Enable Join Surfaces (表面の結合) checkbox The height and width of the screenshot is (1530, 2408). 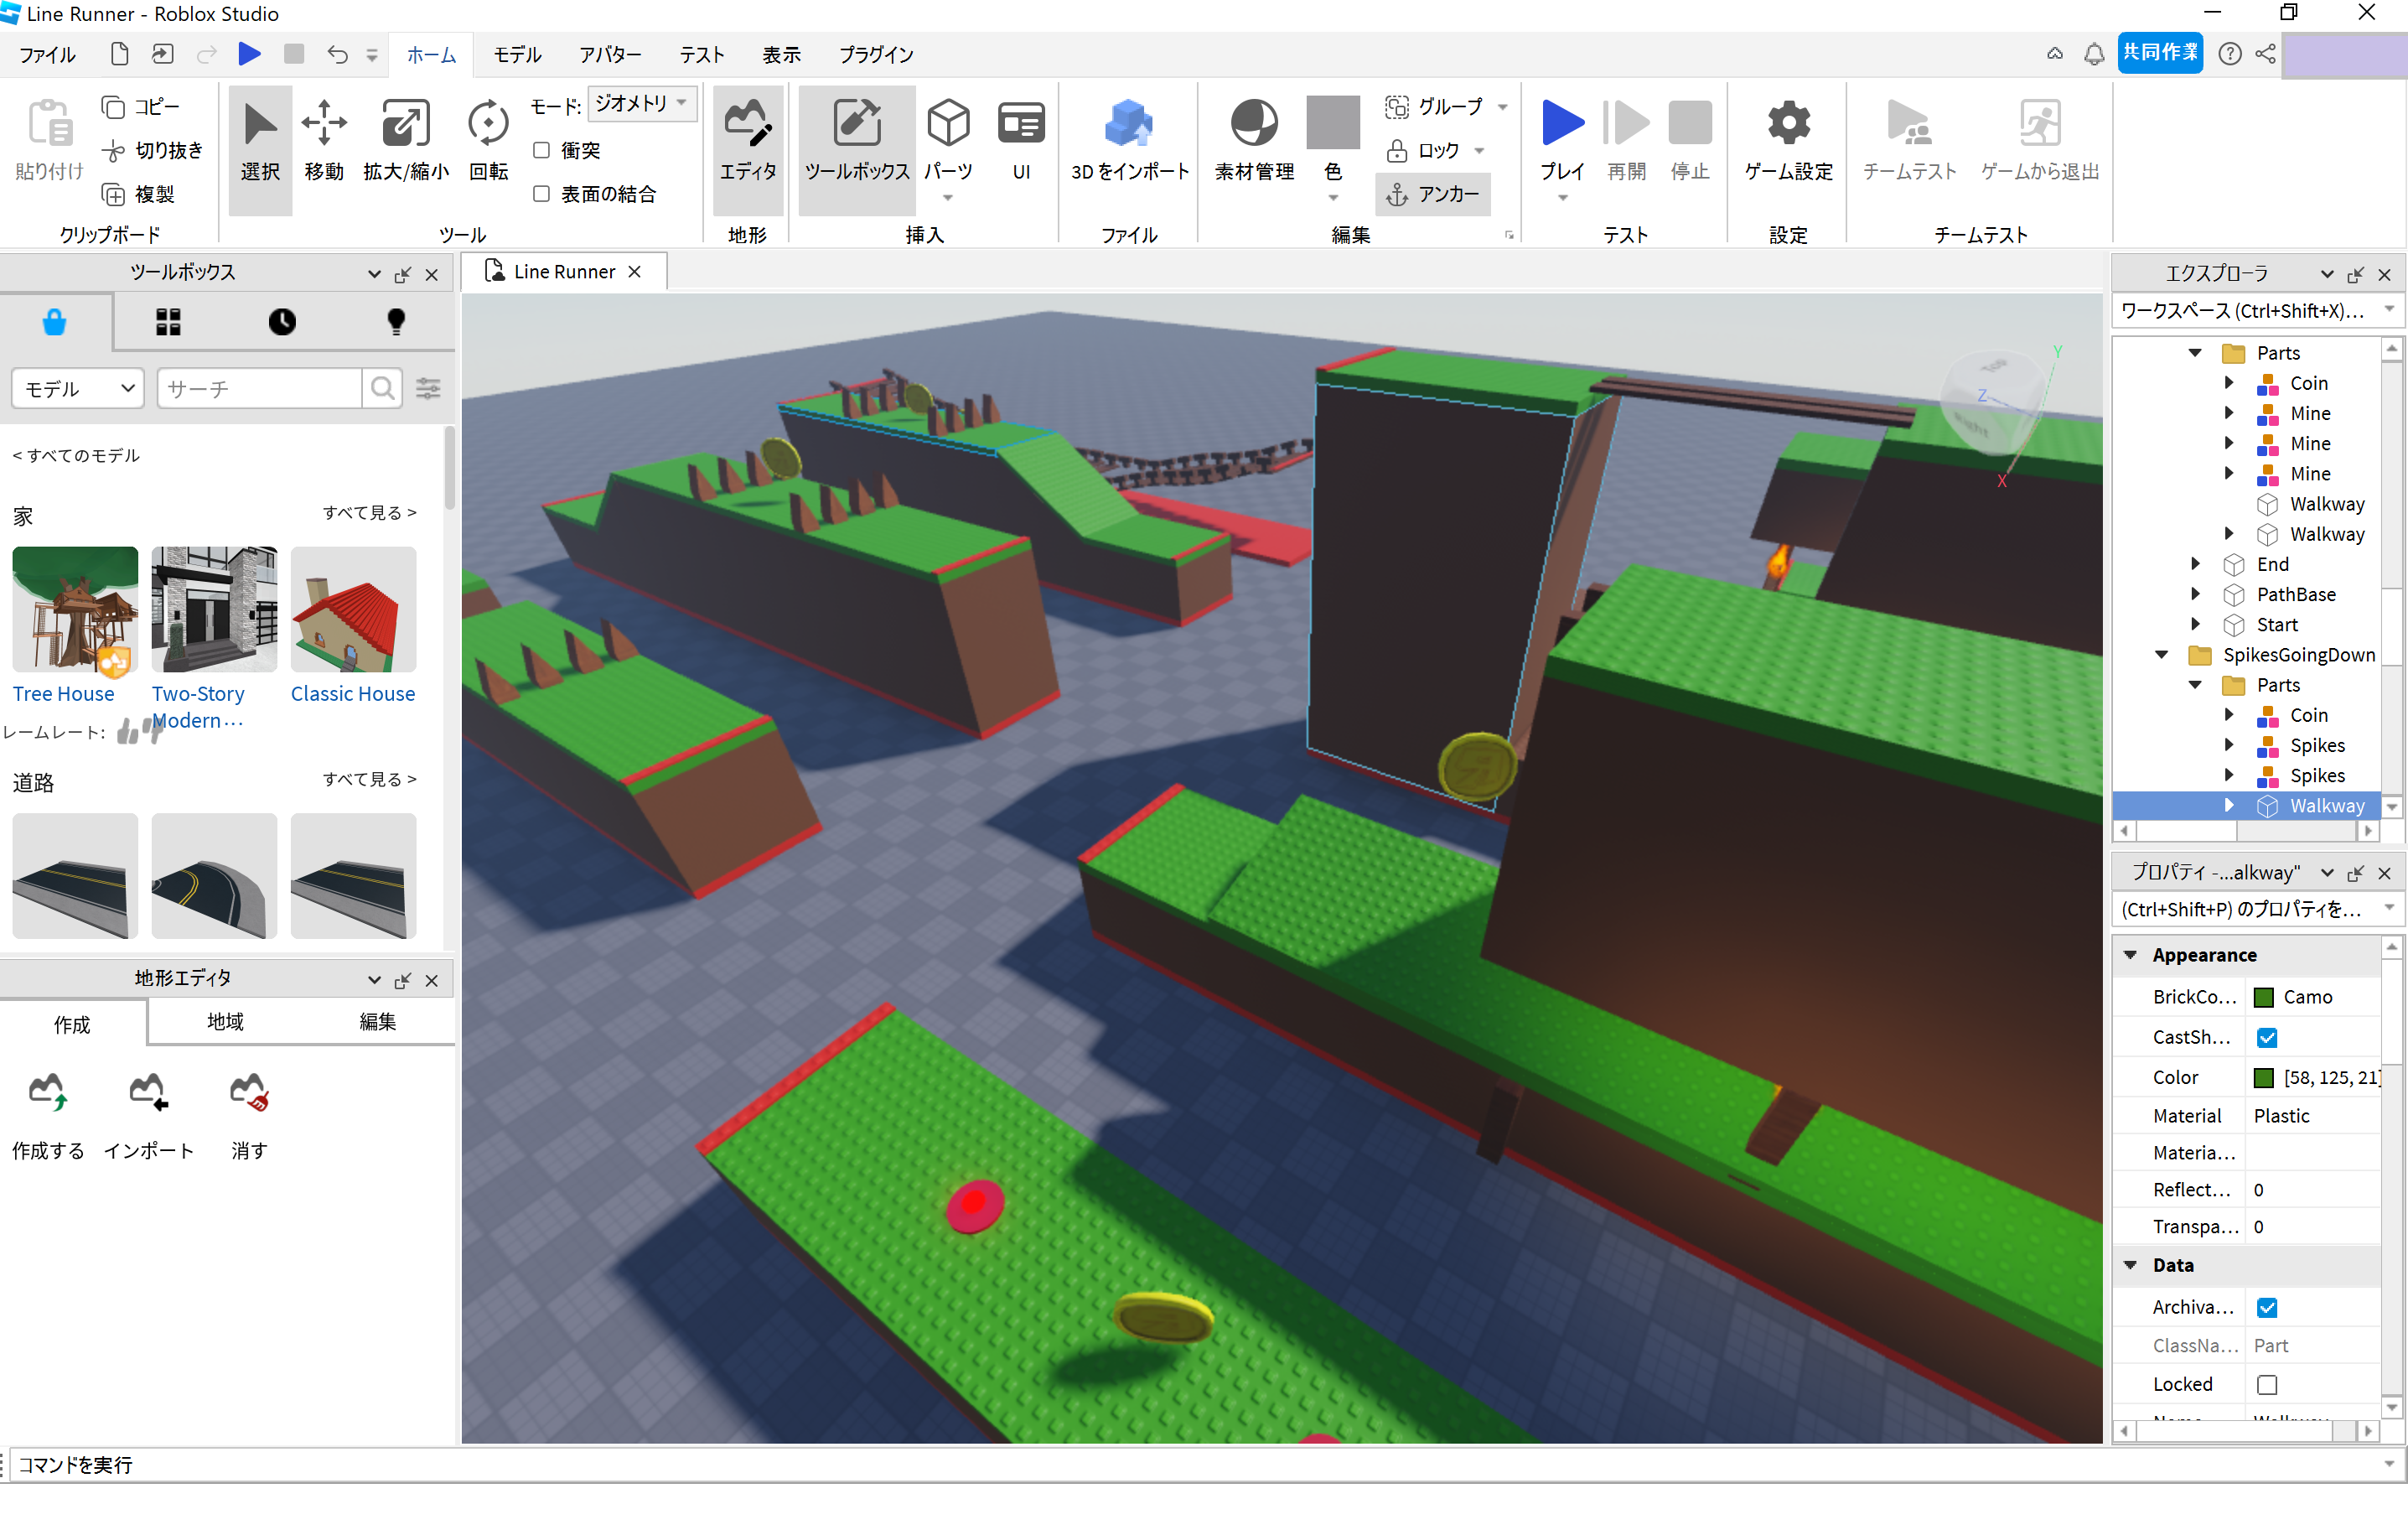(541, 194)
